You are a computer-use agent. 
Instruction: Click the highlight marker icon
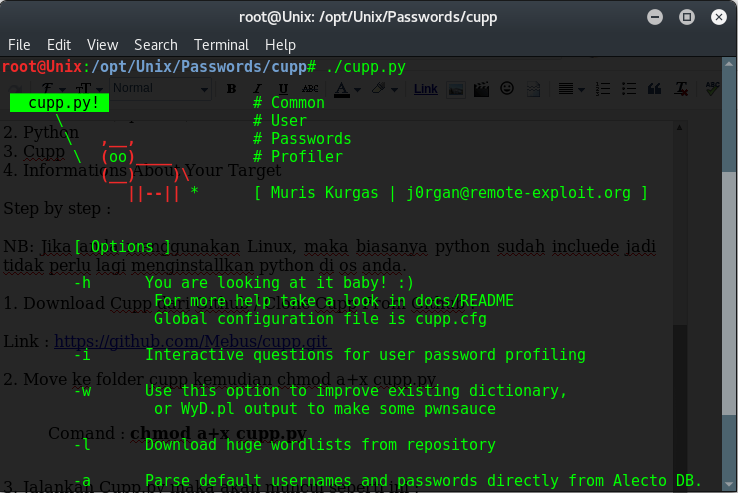378,88
